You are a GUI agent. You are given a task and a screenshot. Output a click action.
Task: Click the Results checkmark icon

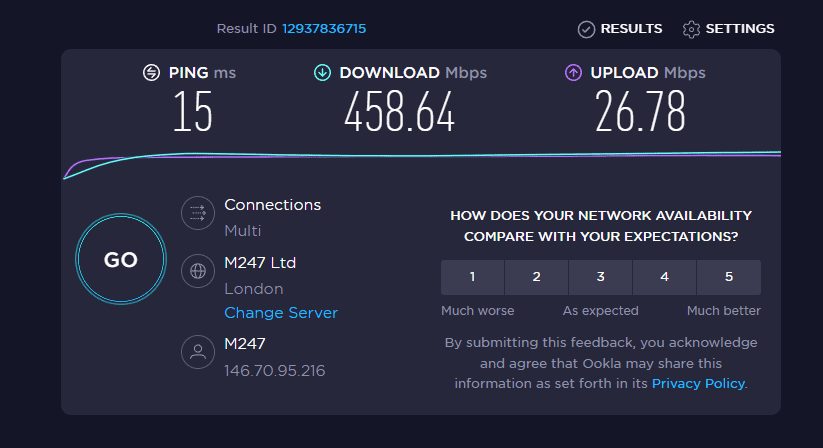pyautogui.click(x=587, y=29)
